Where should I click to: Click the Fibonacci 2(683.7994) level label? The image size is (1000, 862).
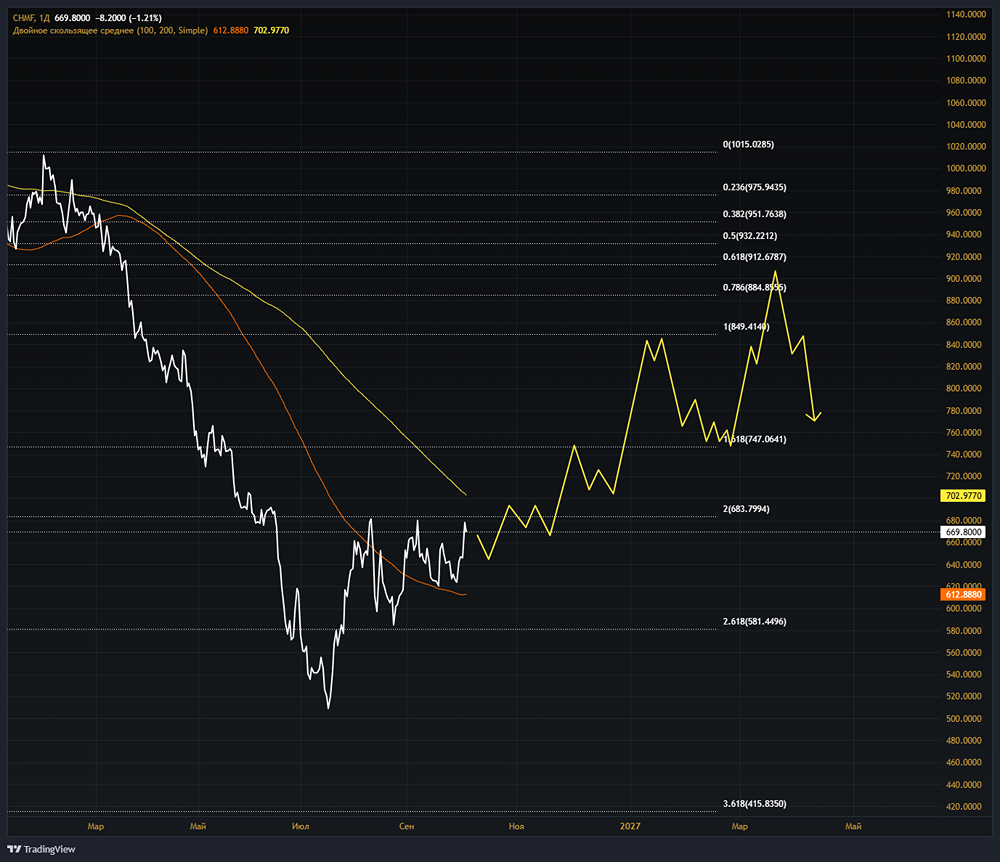click(746, 509)
